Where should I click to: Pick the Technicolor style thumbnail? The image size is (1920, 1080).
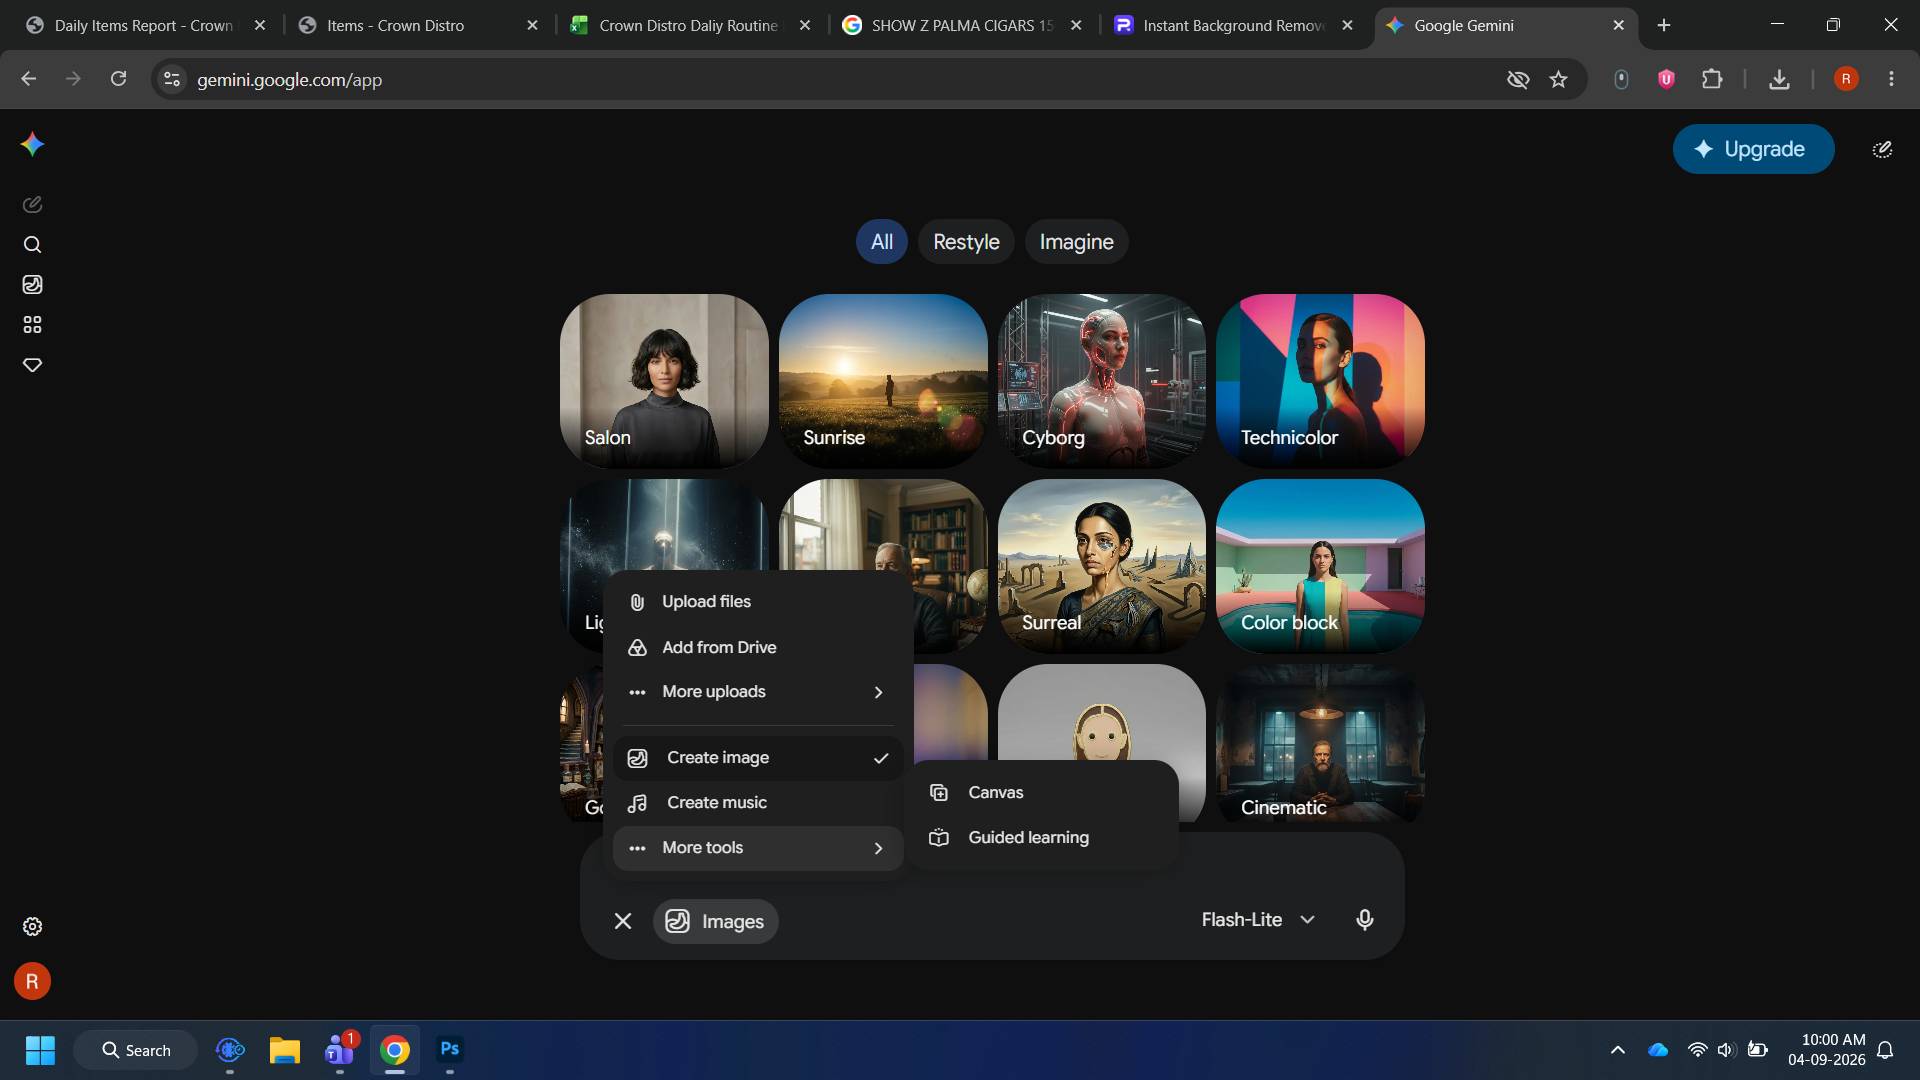1320,380
